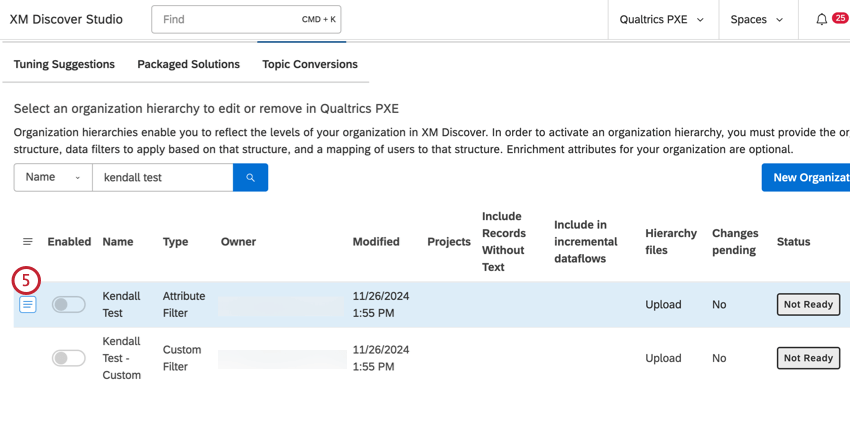Open the notifications bell icon
The height and width of the screenshot is (423, 850).
821,20
